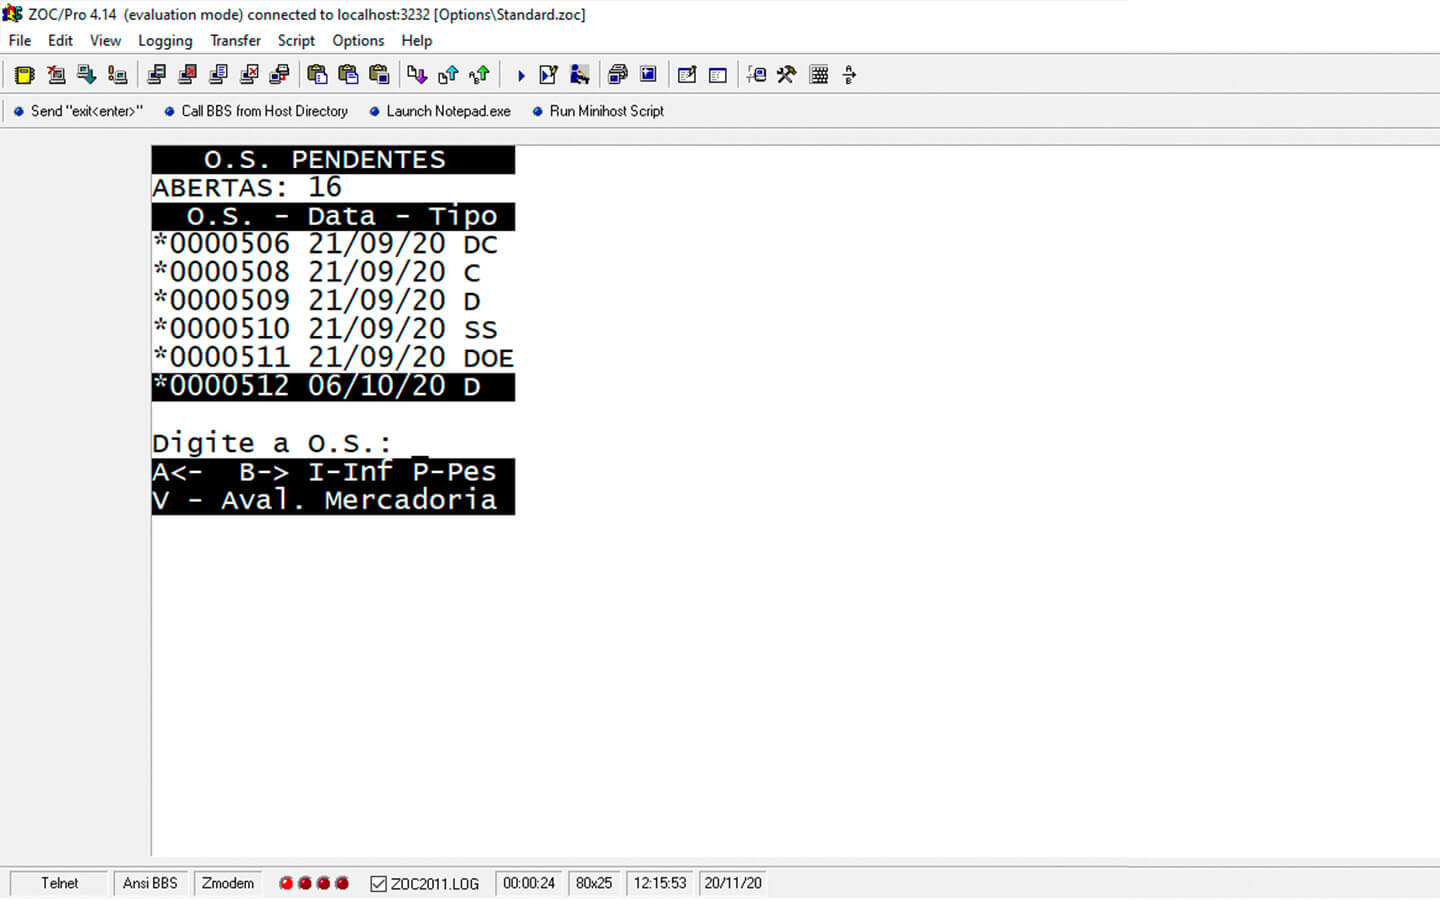The image size is (1440, 900).
Task: Click the hammer and wrench settings icon
Action: click(x=787, y=75)
